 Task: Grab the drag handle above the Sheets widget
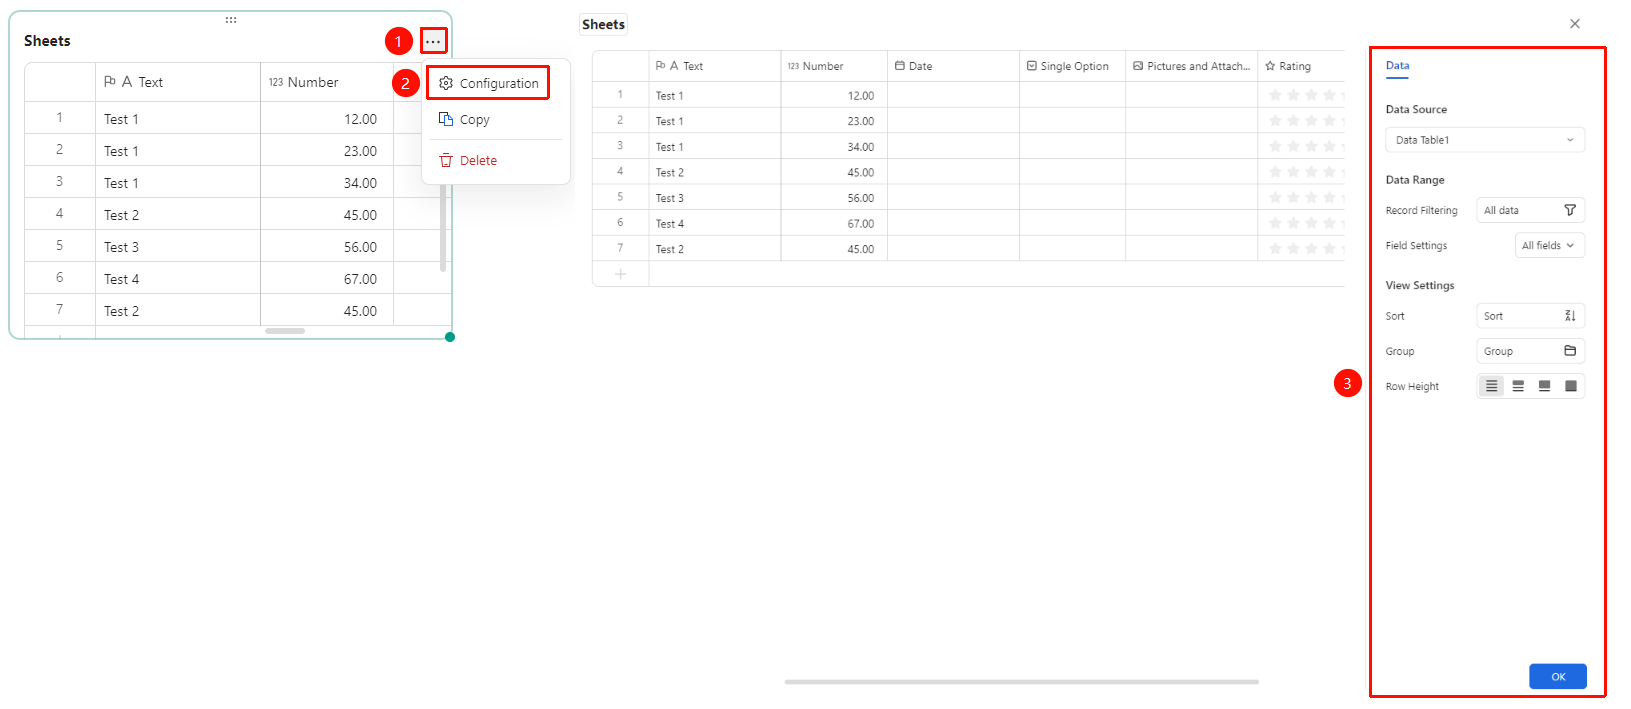pos(231,19)
